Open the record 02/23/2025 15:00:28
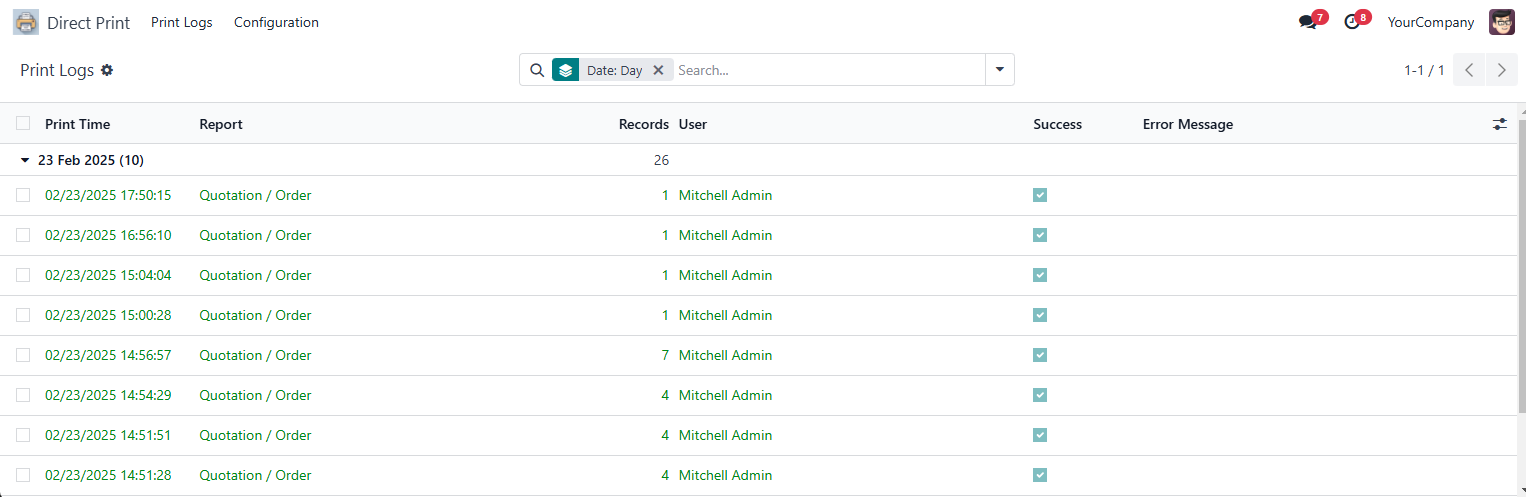Viewport: 1526px width, 497px height. pos(108,315)
